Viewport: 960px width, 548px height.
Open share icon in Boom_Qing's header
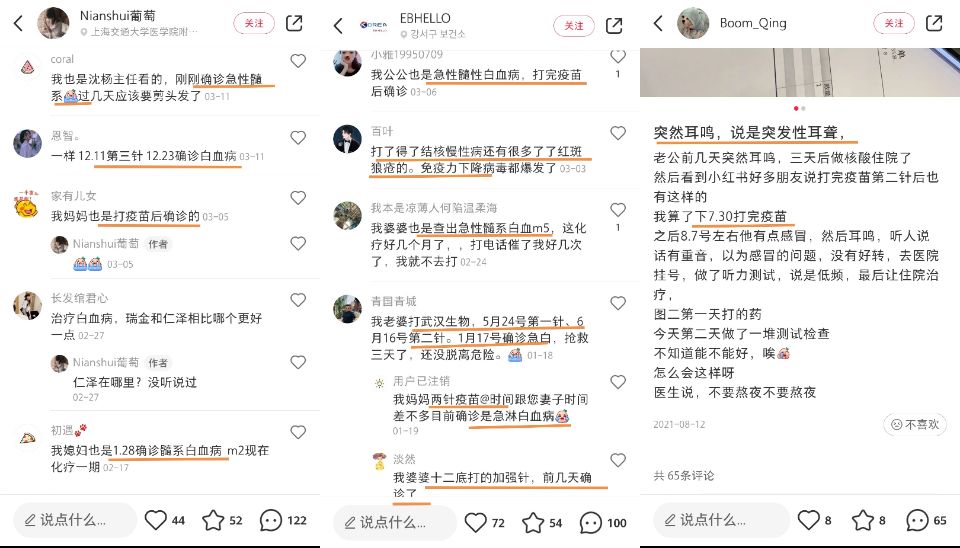[x=934, y=23]
